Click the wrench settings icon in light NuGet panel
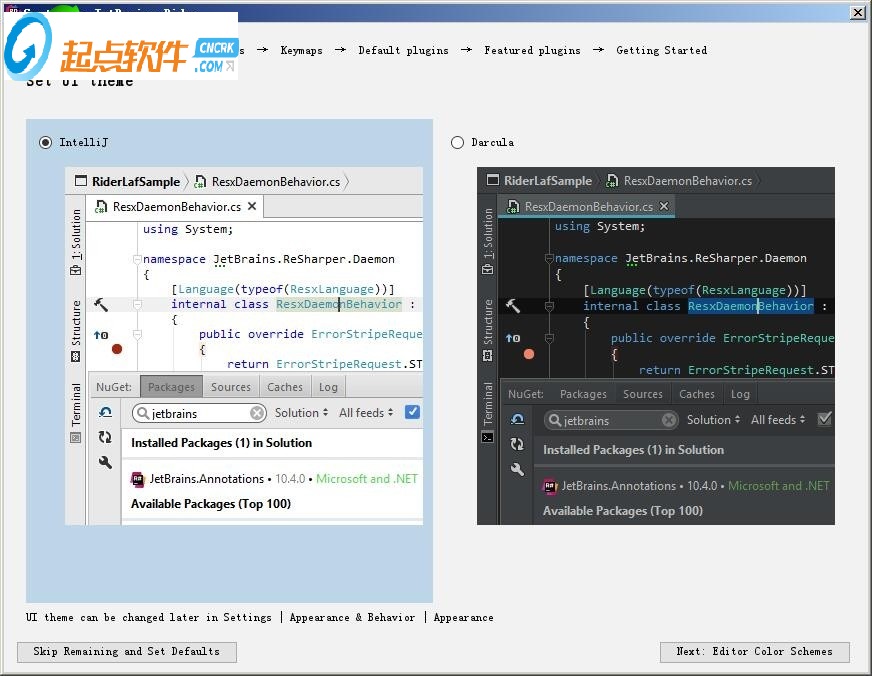The image size is (872, 676). click(x=105, y=462)
